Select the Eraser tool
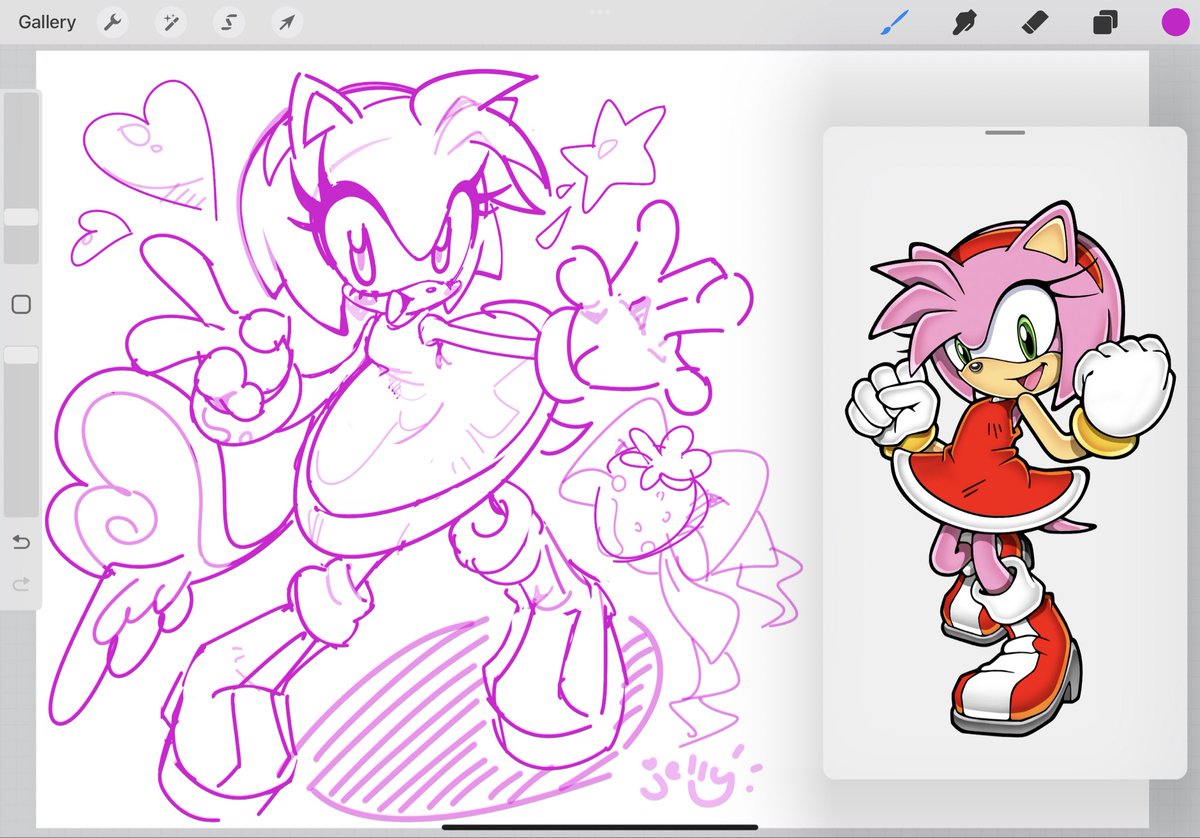 pyautogui.click(x=1034, y=22)
